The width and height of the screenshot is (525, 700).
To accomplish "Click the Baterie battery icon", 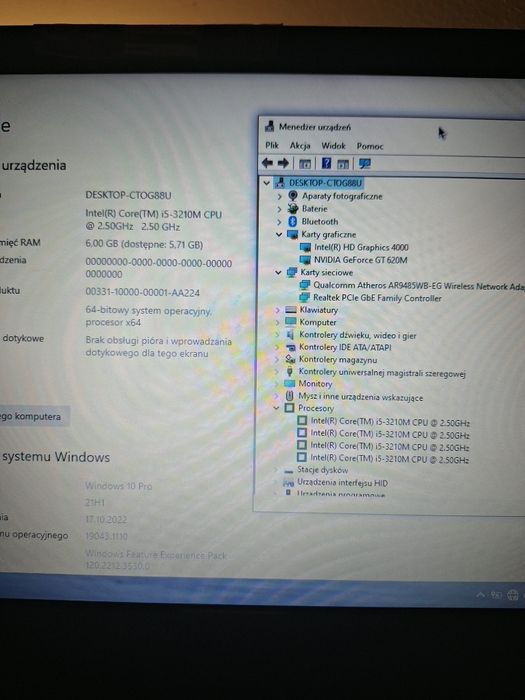I will coord(293,208).
